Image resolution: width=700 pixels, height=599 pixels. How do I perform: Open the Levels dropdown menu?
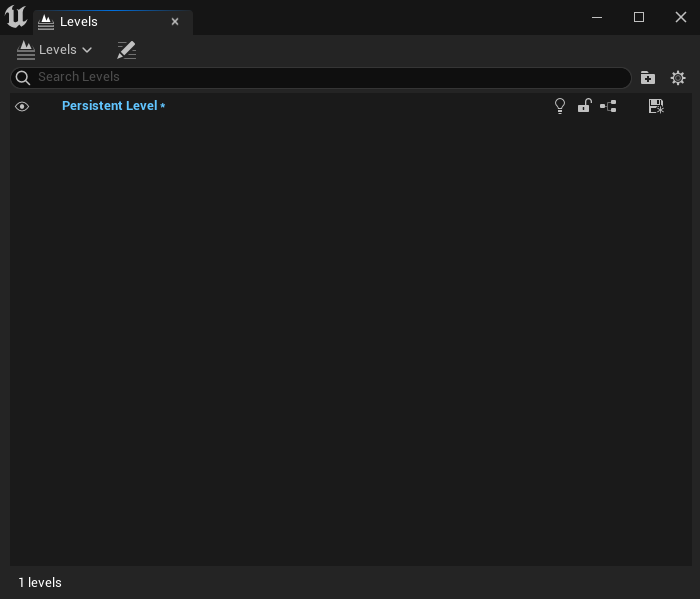point(54,50)
